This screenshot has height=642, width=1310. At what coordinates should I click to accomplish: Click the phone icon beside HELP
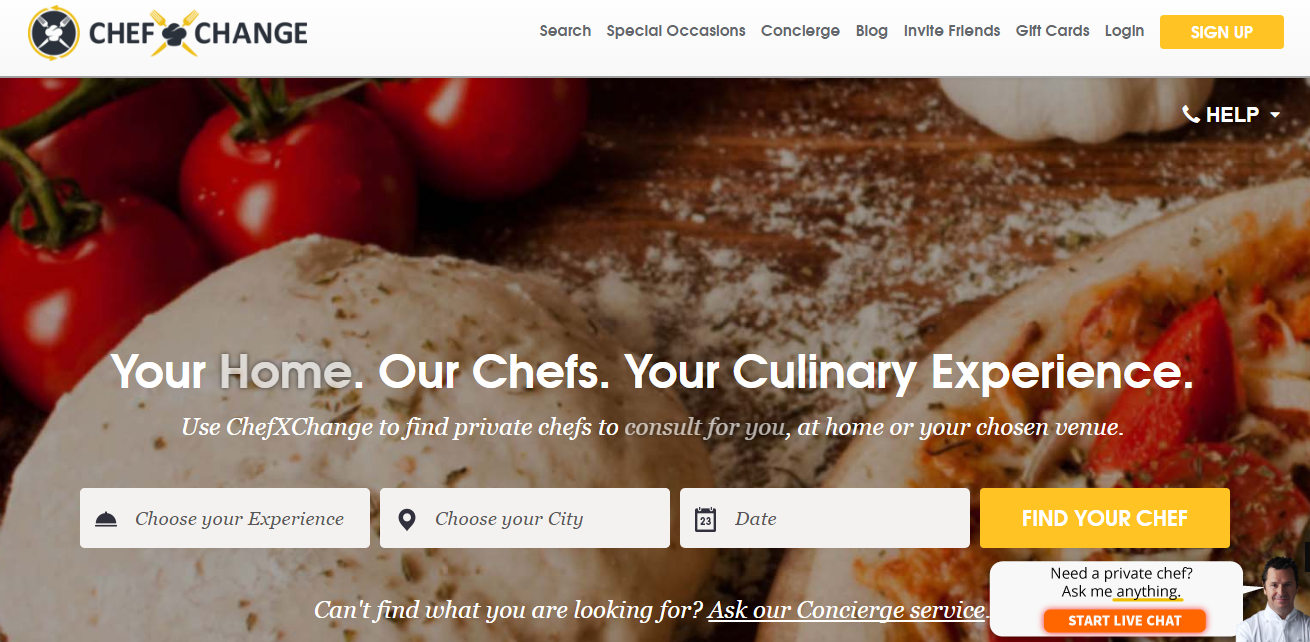click(x=1191, y=114)
